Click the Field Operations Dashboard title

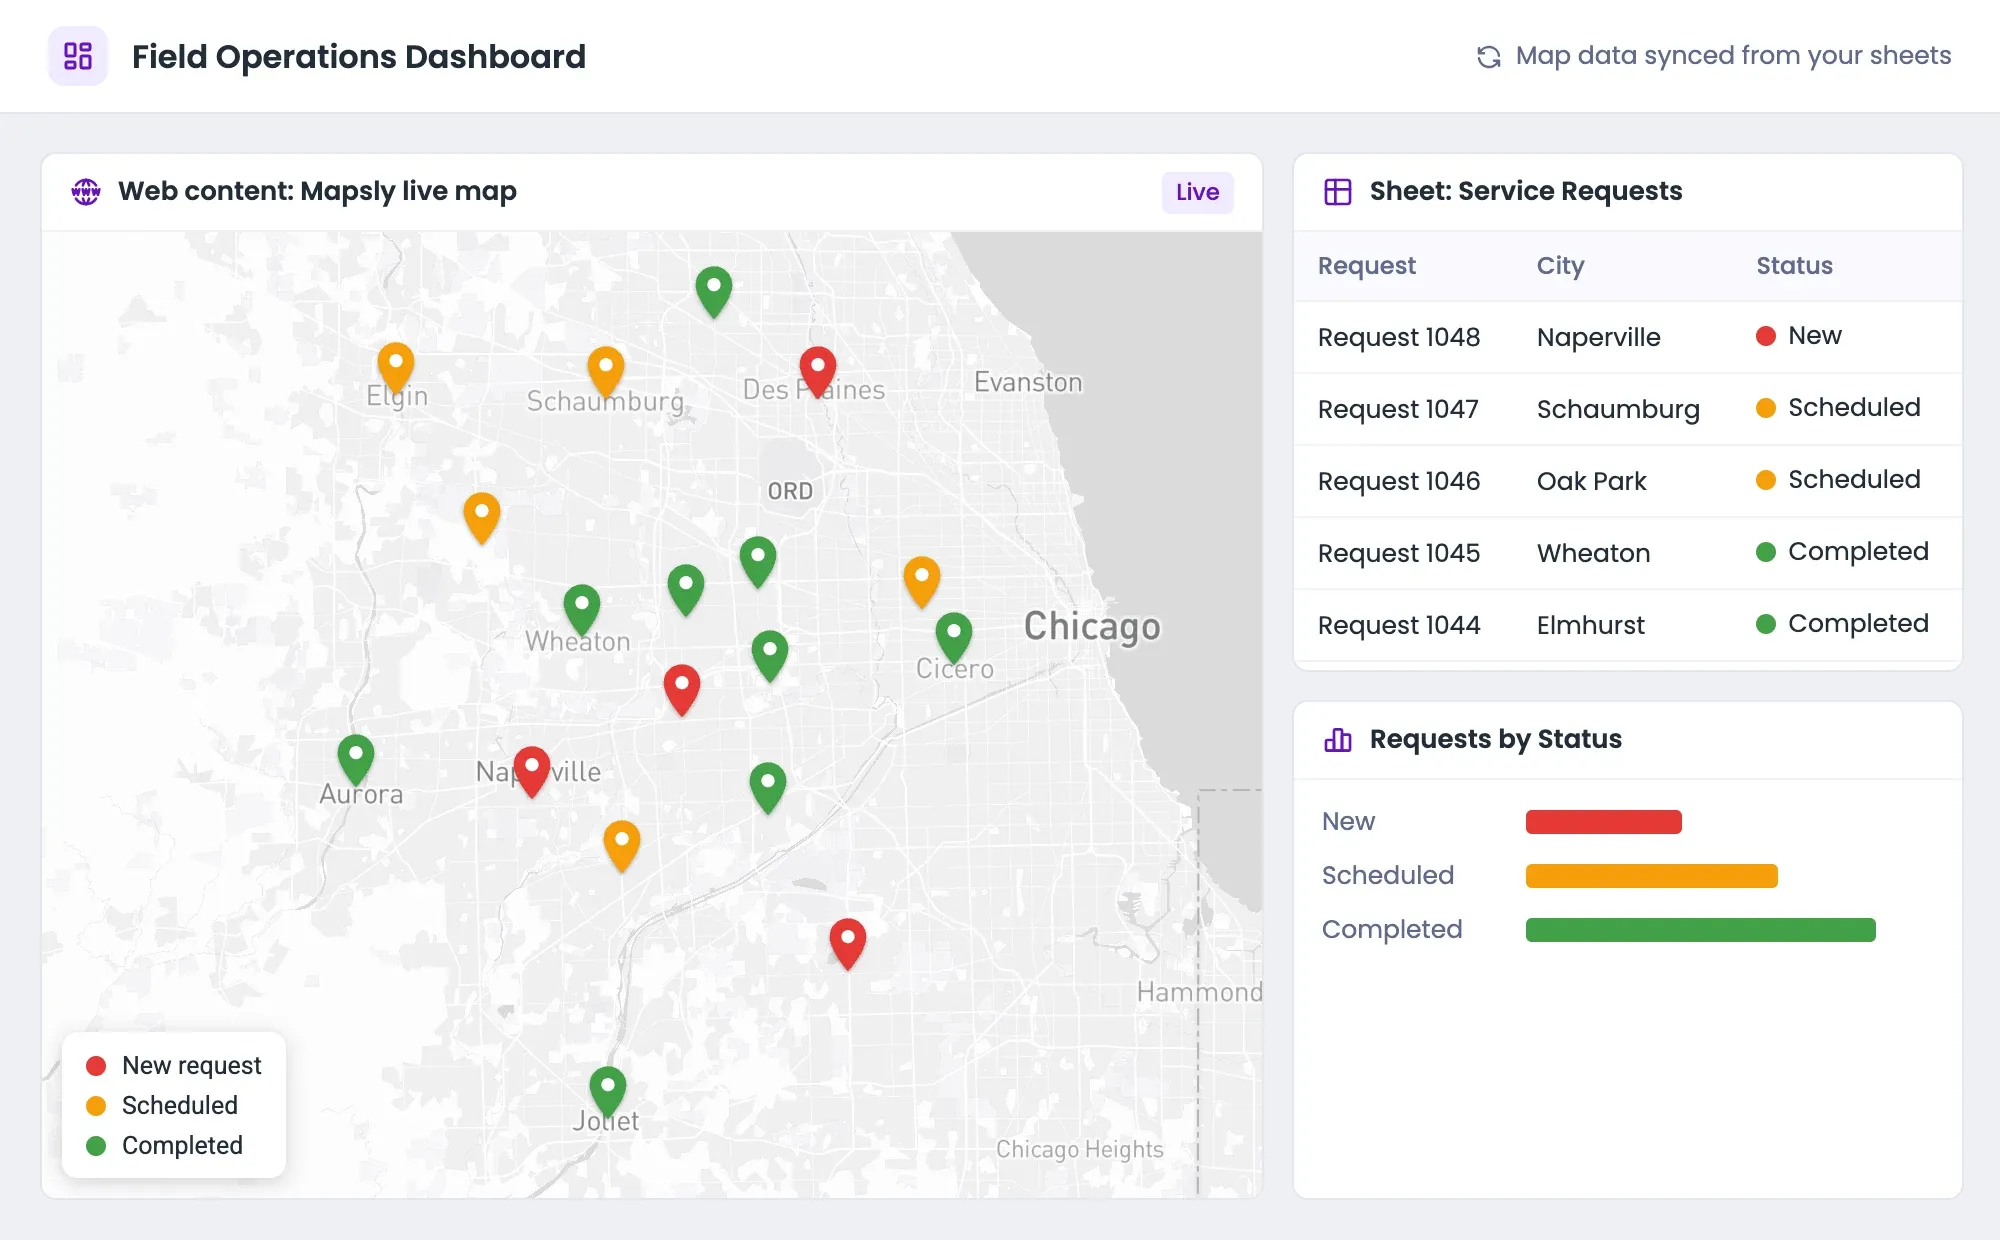358,57
